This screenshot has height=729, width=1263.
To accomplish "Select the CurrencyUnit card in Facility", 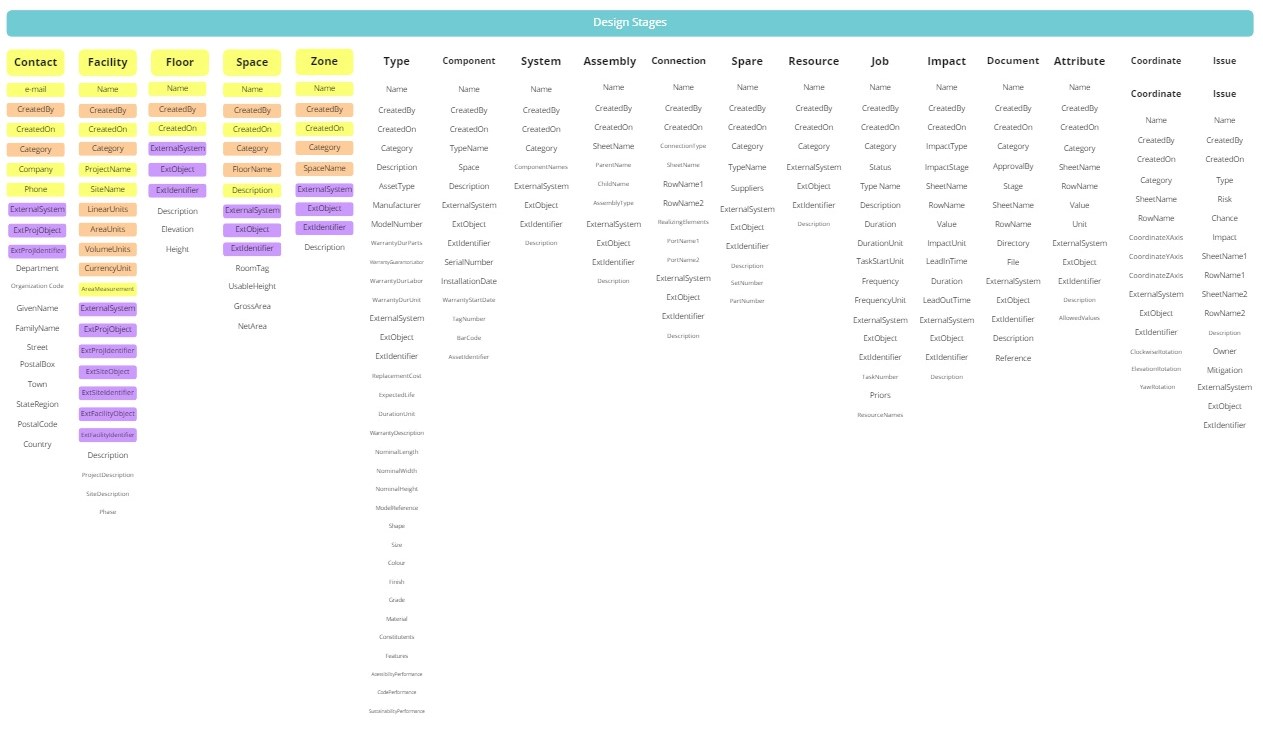I will point(108,269).
